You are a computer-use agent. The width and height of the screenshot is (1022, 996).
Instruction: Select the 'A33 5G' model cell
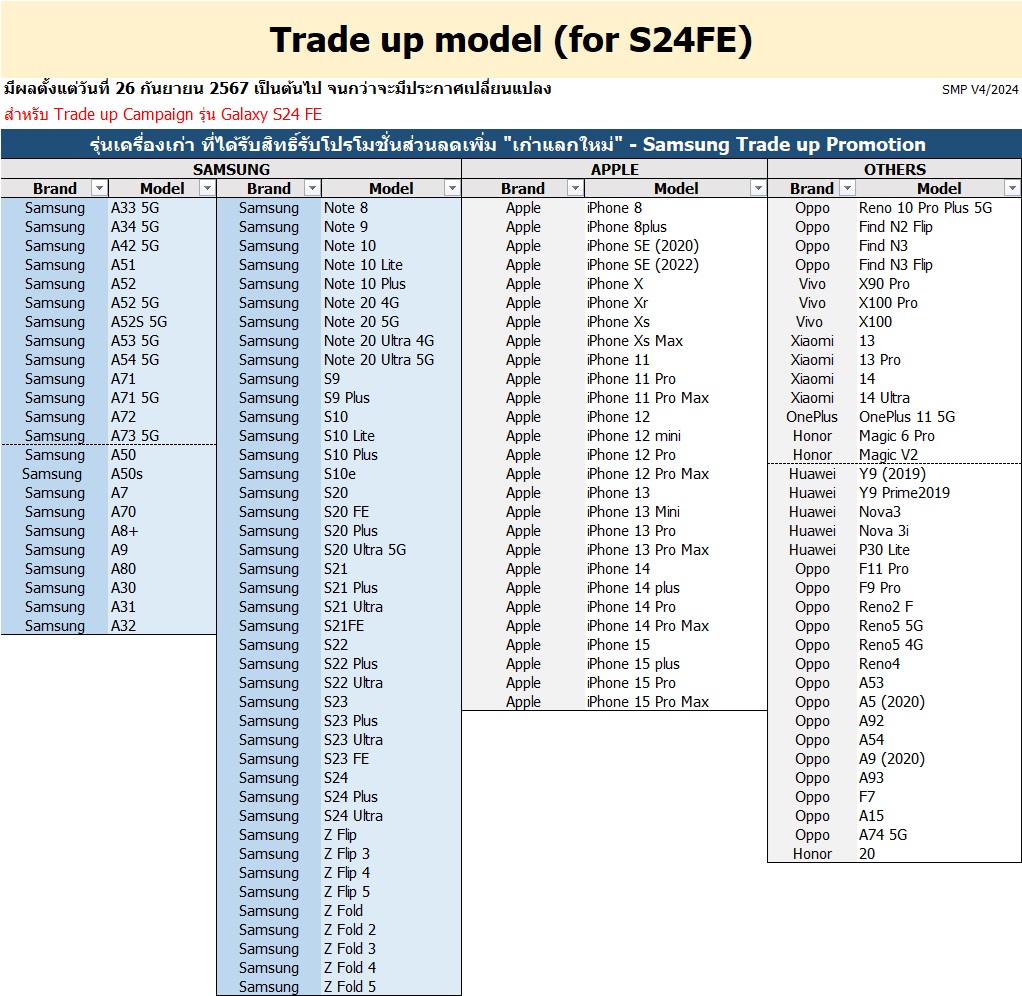(162, 208)
